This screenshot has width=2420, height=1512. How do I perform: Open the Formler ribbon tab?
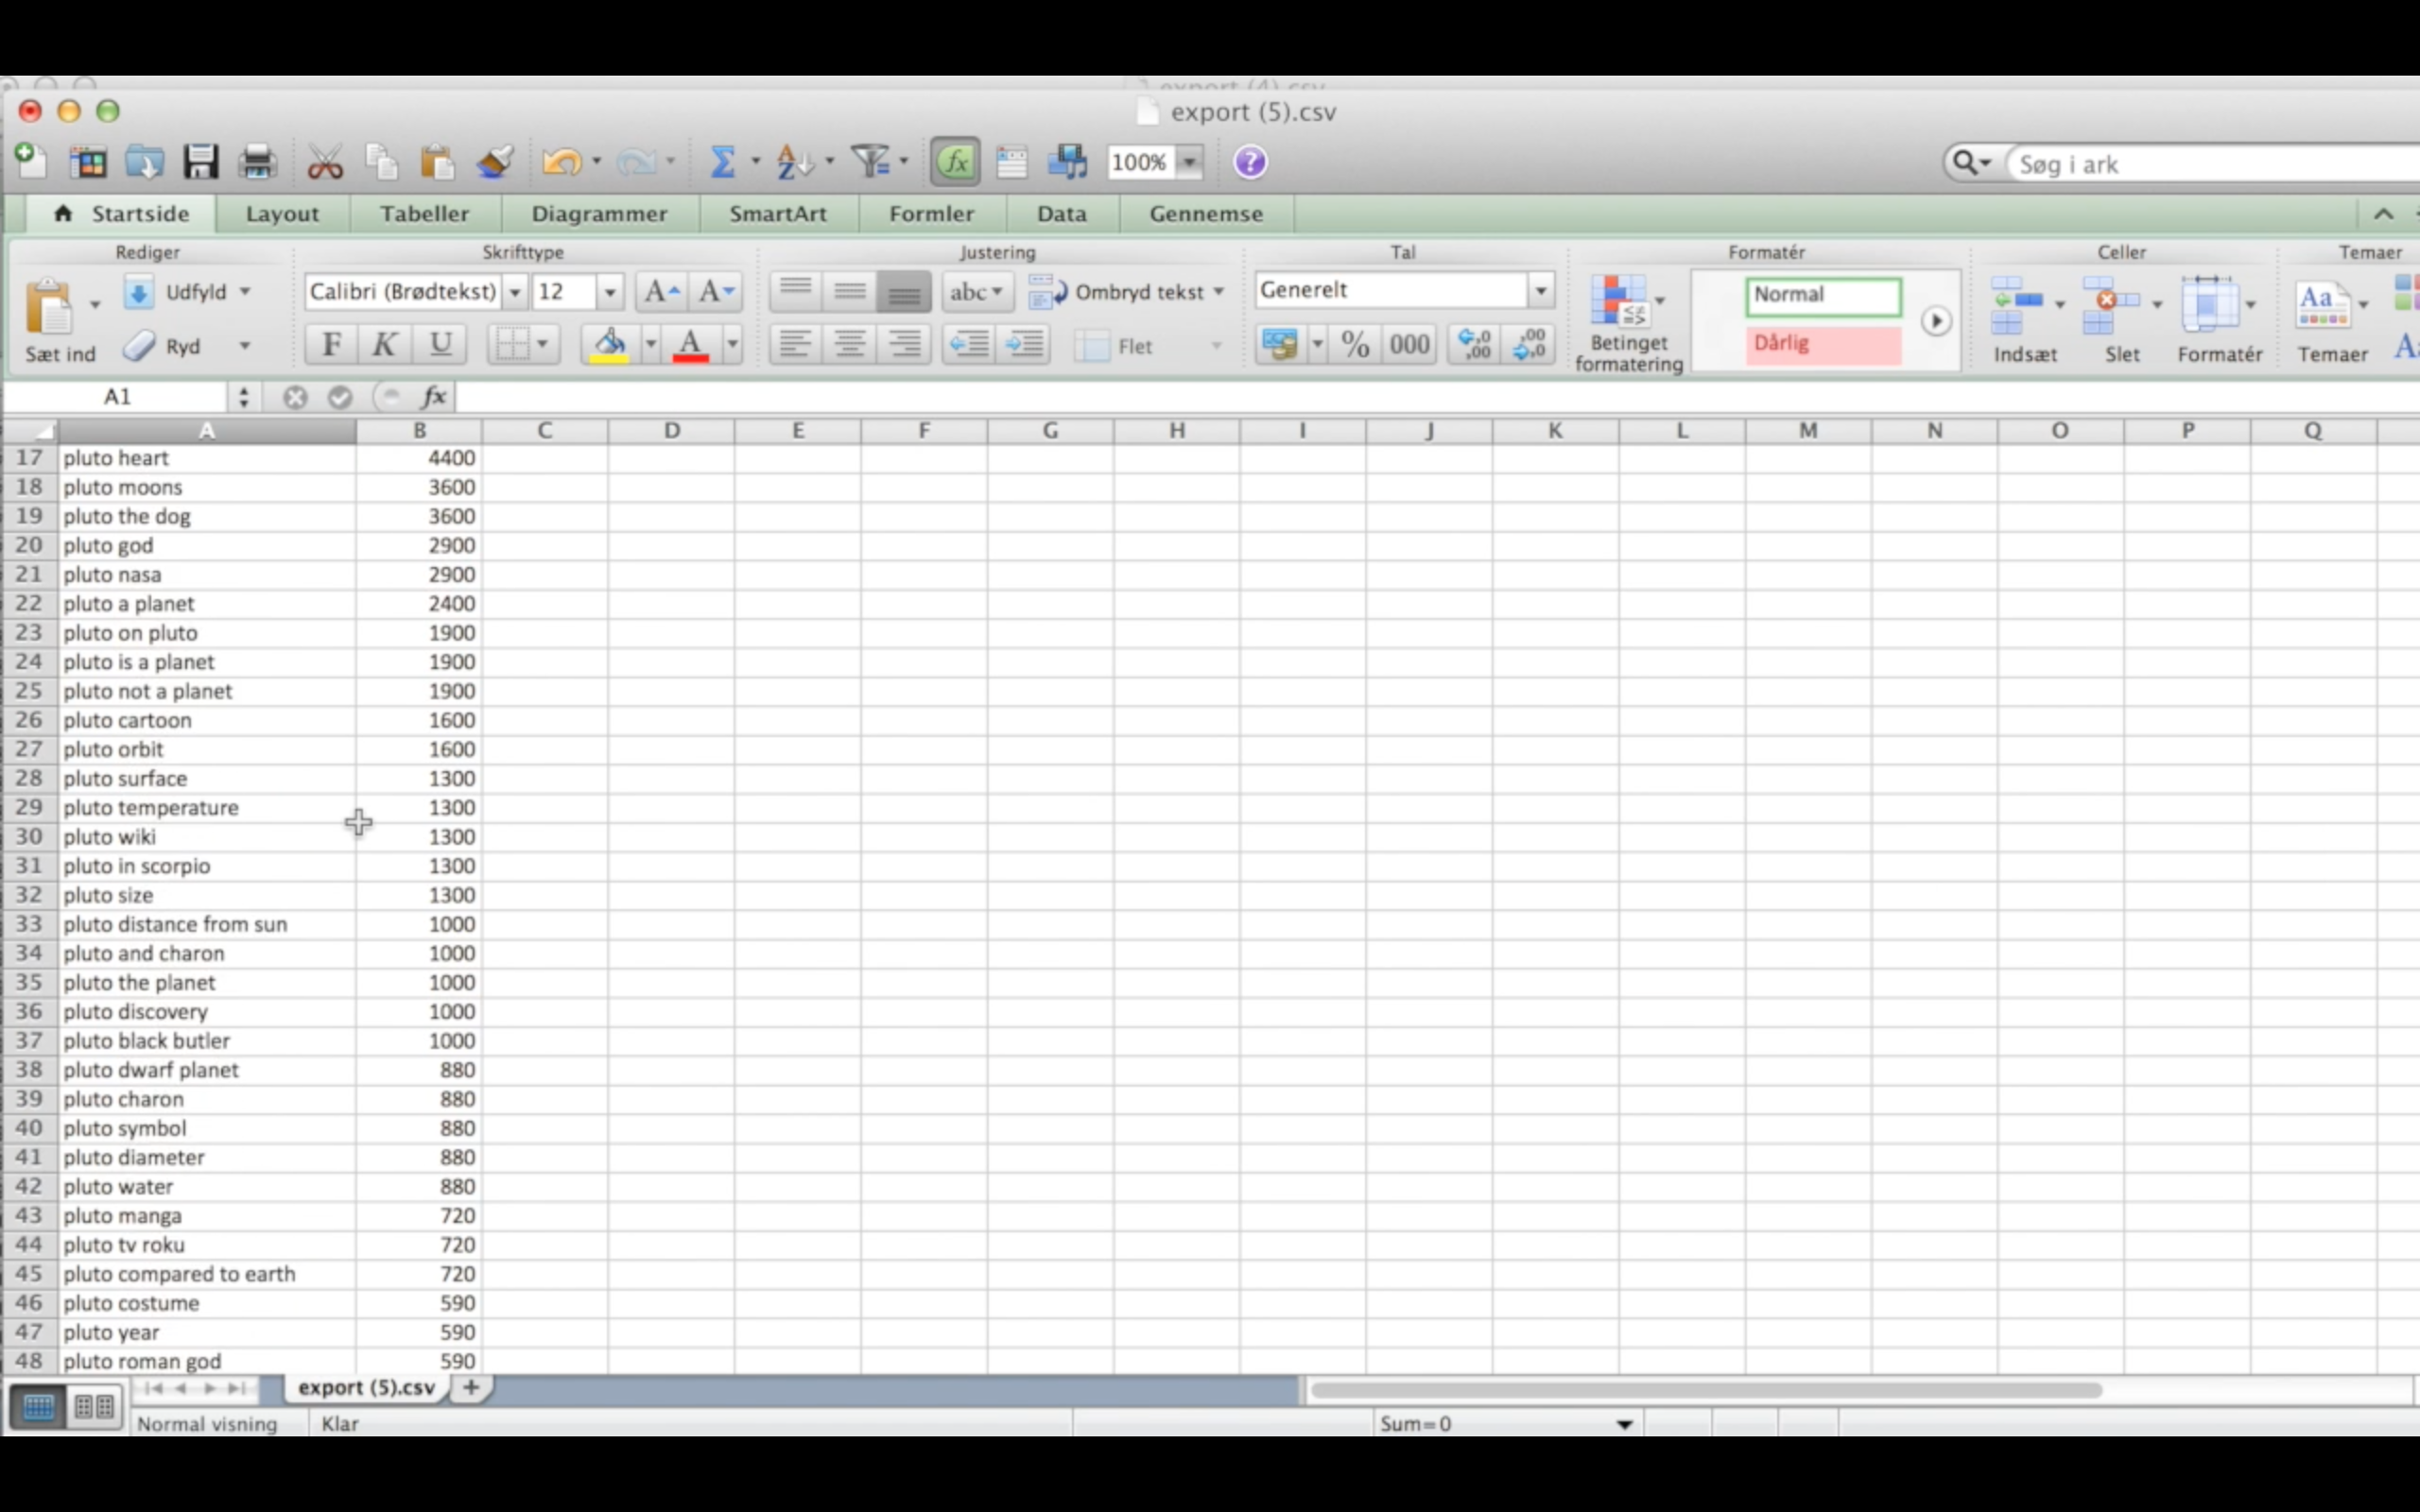[931, 214]
